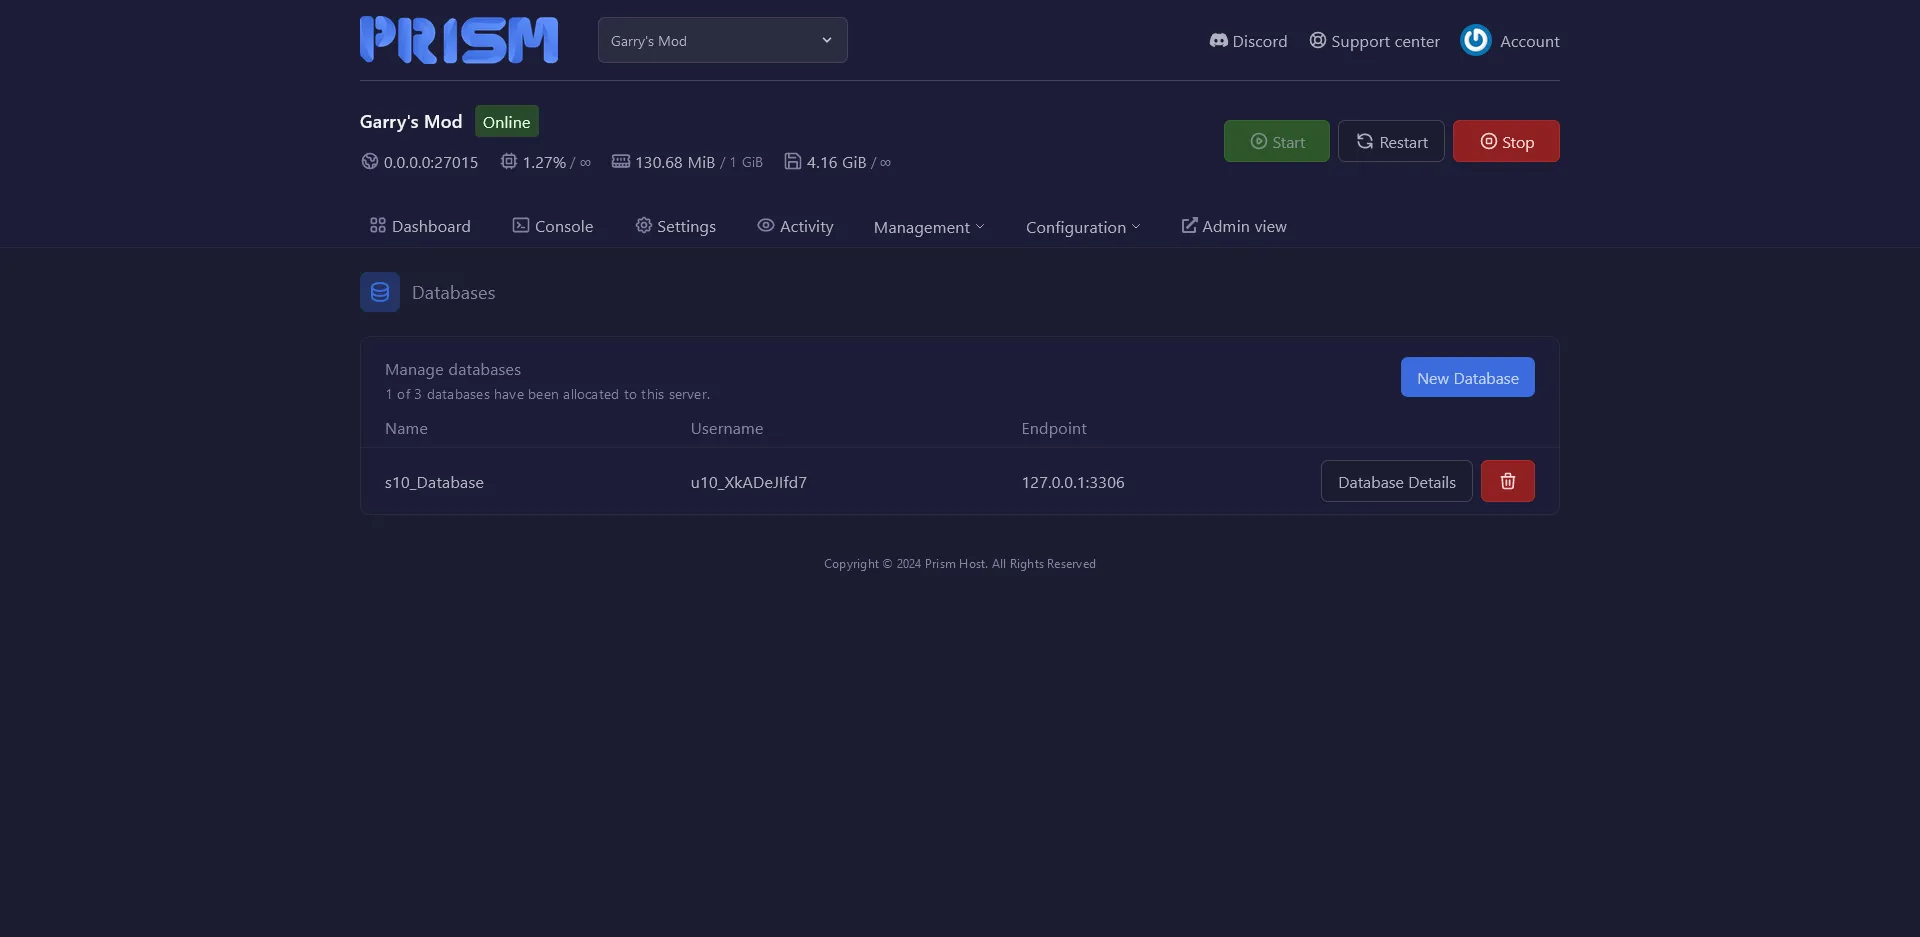The width and height of the screenshot is (1920, 937).
Task: Open the Console tab
Action: click(x=553, y=226)
